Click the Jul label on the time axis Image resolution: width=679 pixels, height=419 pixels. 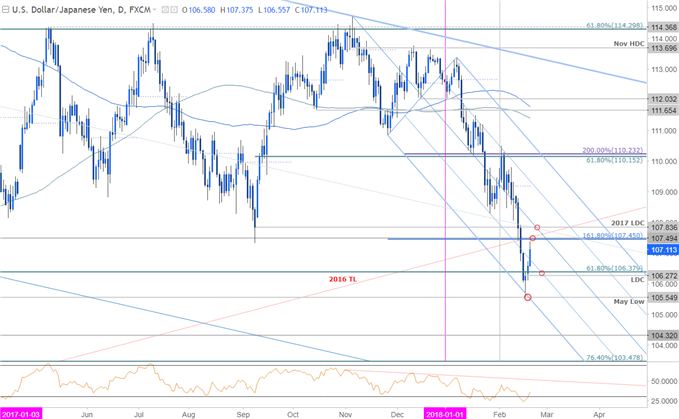pos(139,414)
